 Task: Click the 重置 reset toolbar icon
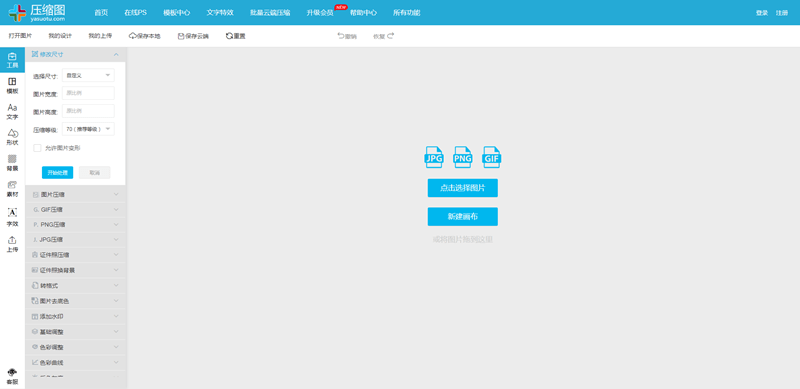(236, 36)
